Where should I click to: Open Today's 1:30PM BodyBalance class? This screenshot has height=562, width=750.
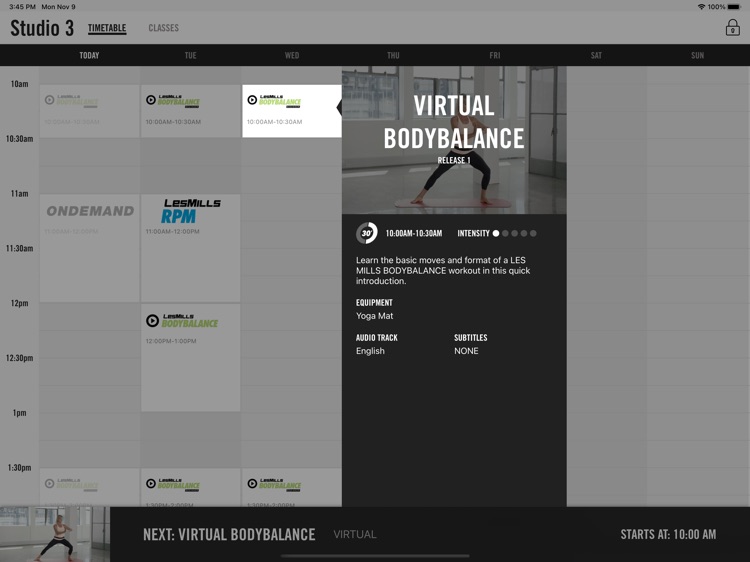tap(89, 487)
